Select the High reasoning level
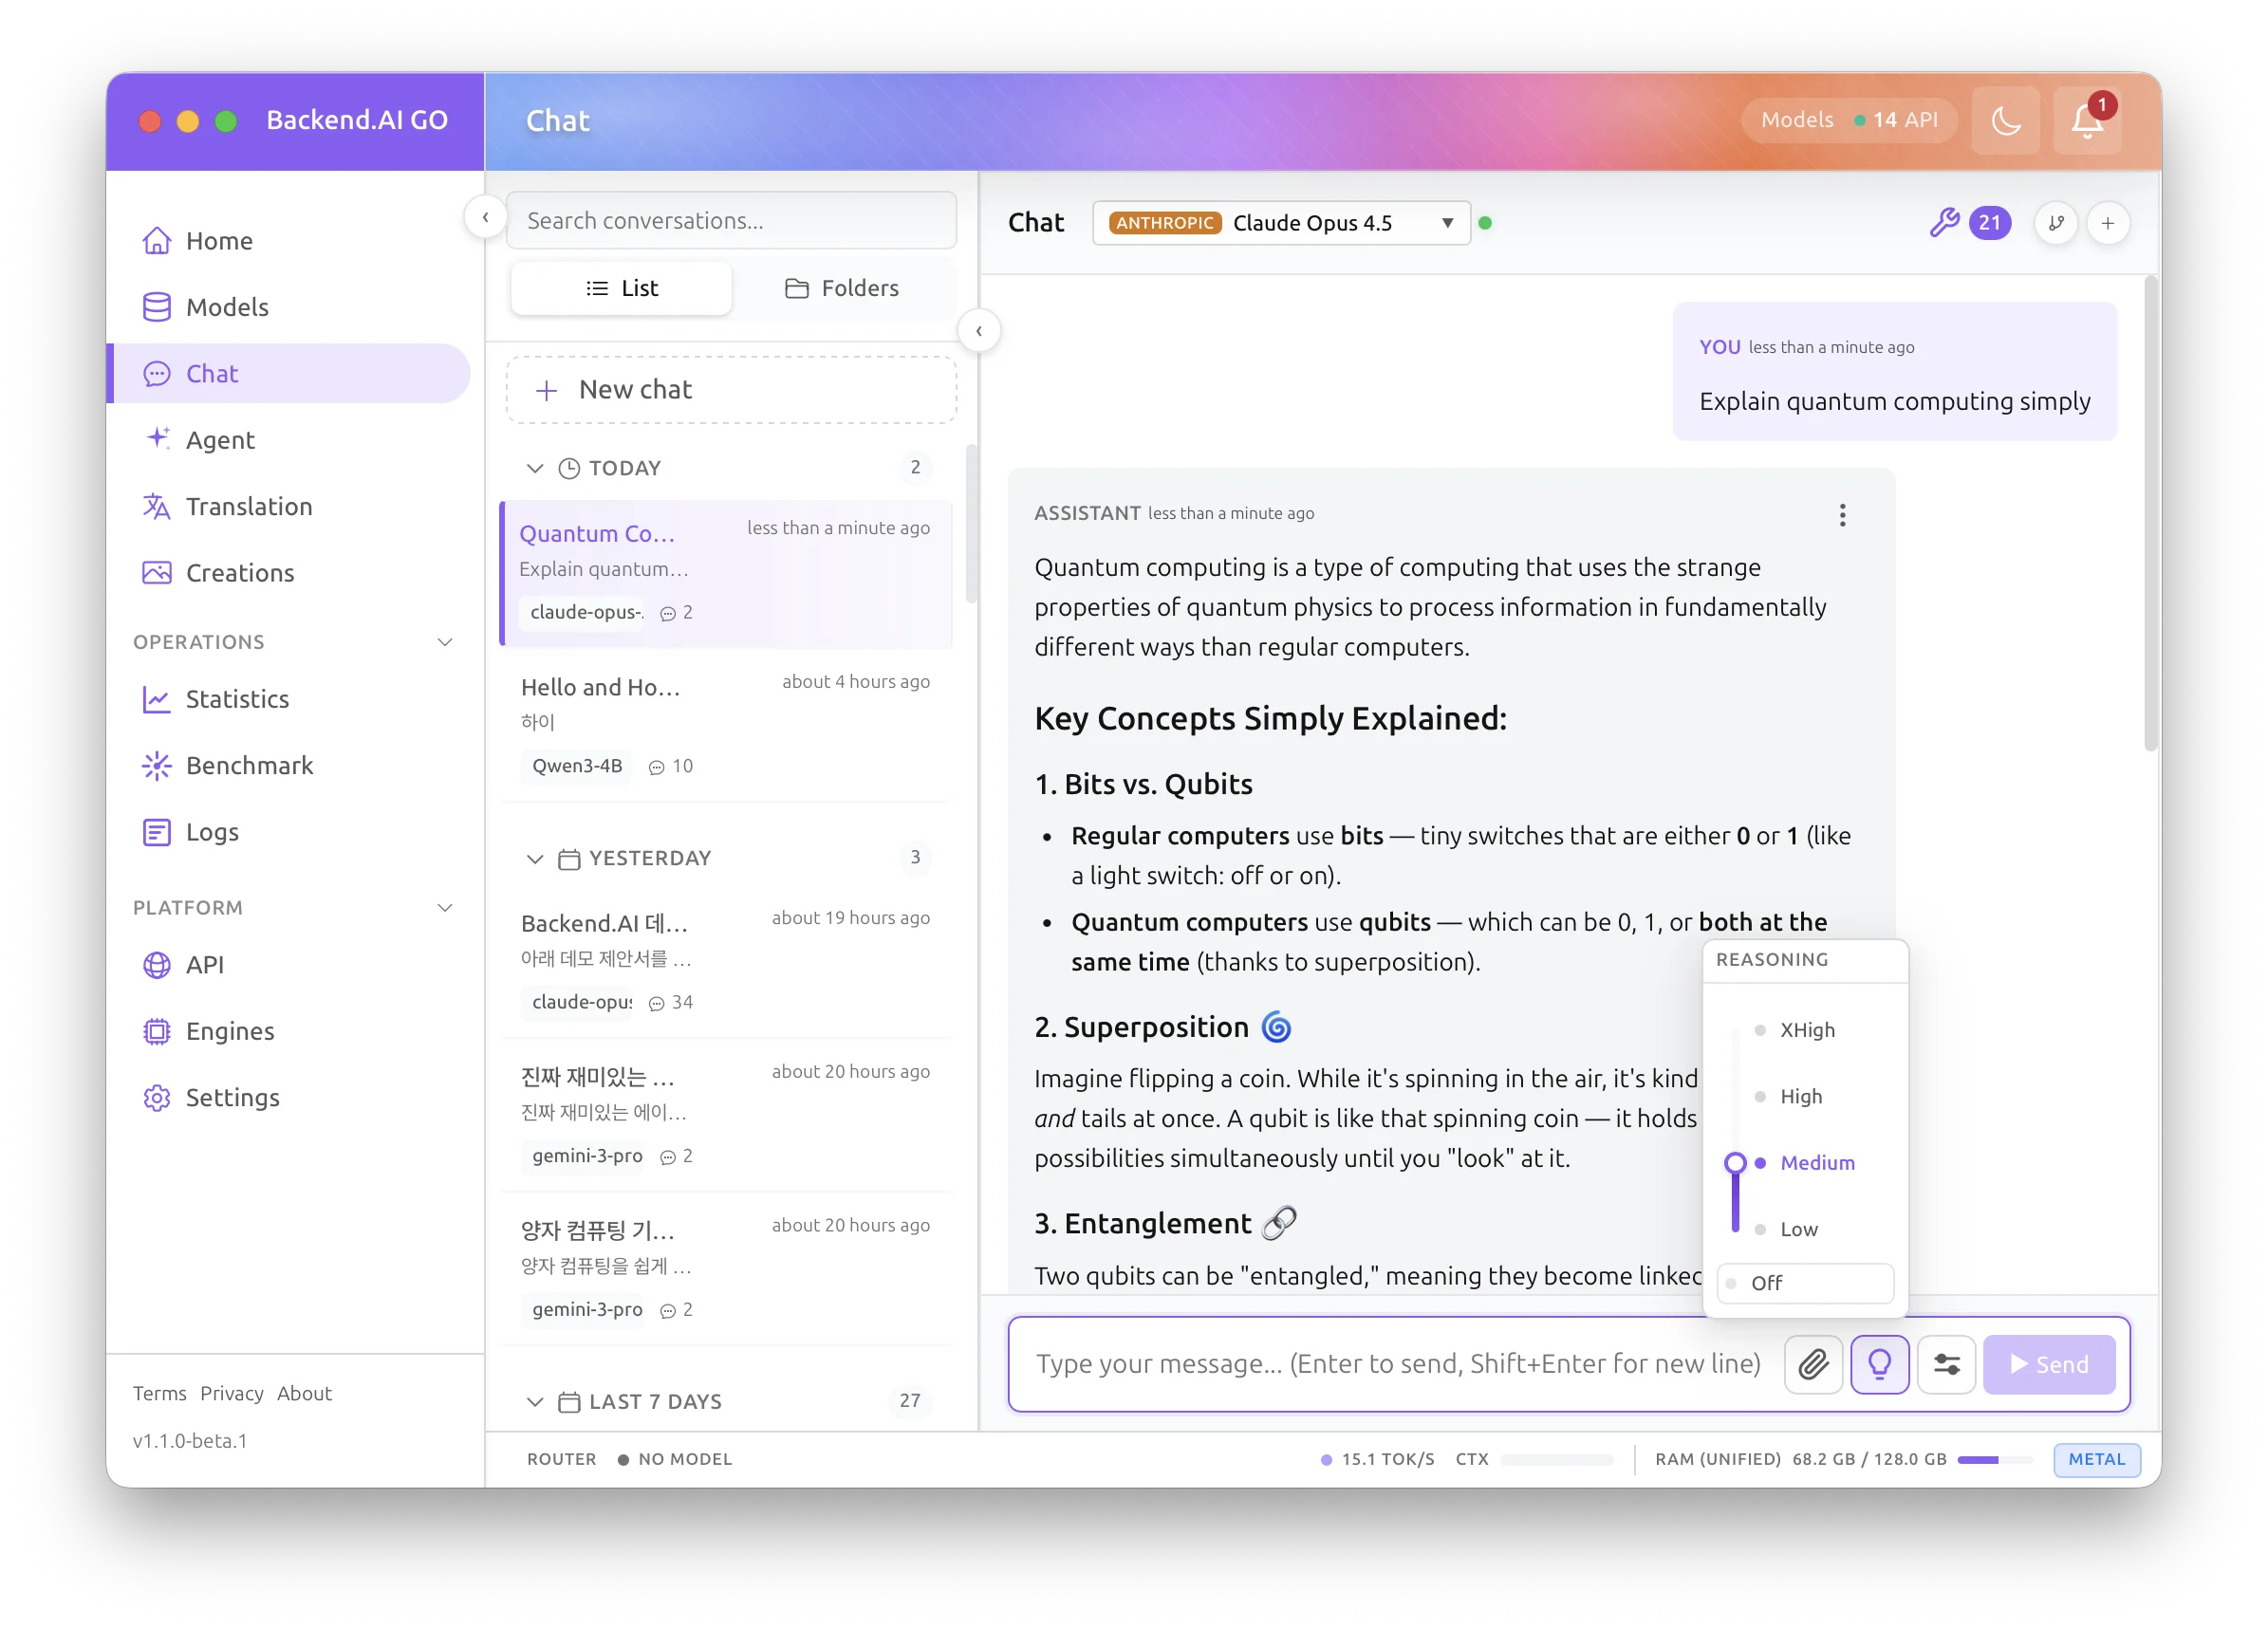2268x1628 pixels. click(x=1801, y=1096)
